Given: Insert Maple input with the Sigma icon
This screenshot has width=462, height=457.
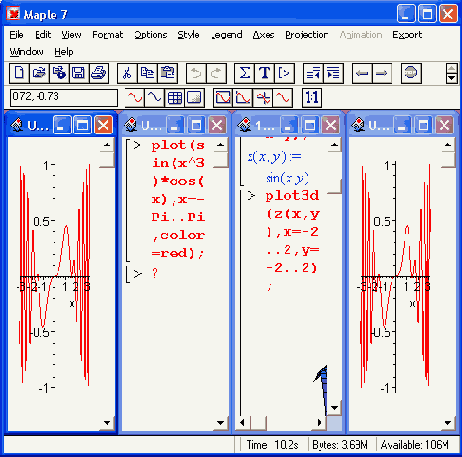Looking at the screenshot, I should point(245,73).
